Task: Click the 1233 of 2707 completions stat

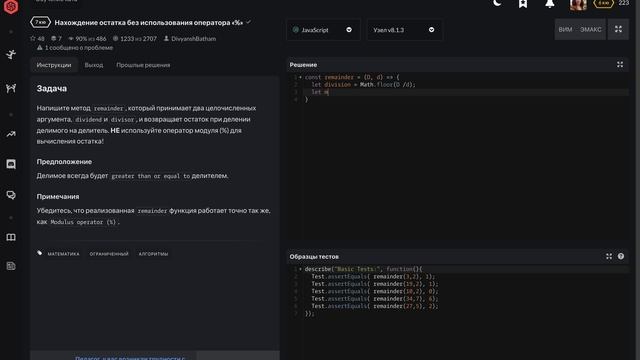Action: pyautogui.click(x=135, y=39)
